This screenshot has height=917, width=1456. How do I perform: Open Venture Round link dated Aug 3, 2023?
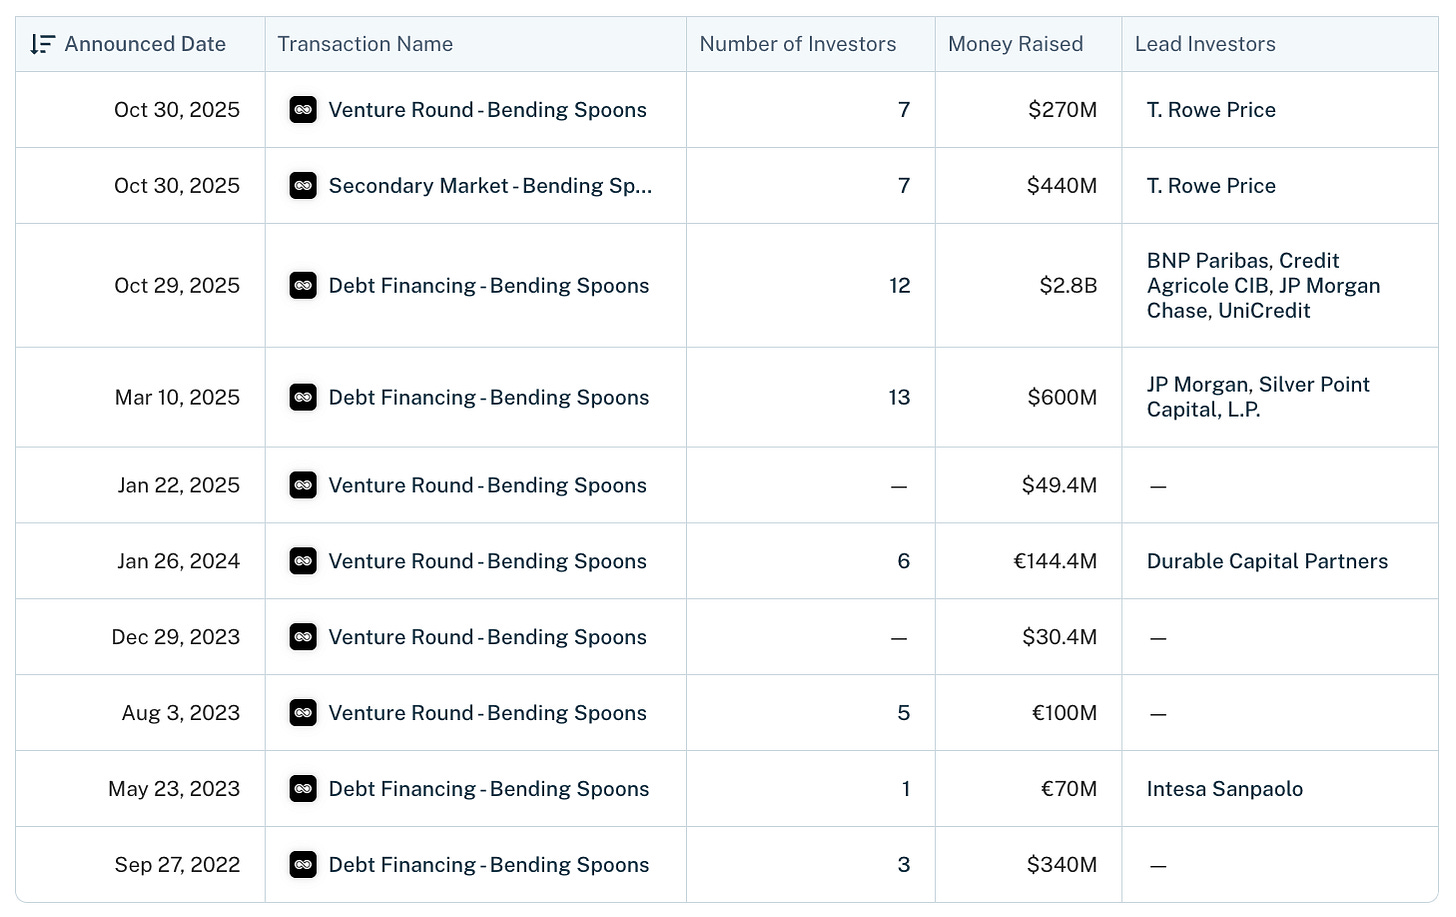pyautogui.click(x=487, y=714)
